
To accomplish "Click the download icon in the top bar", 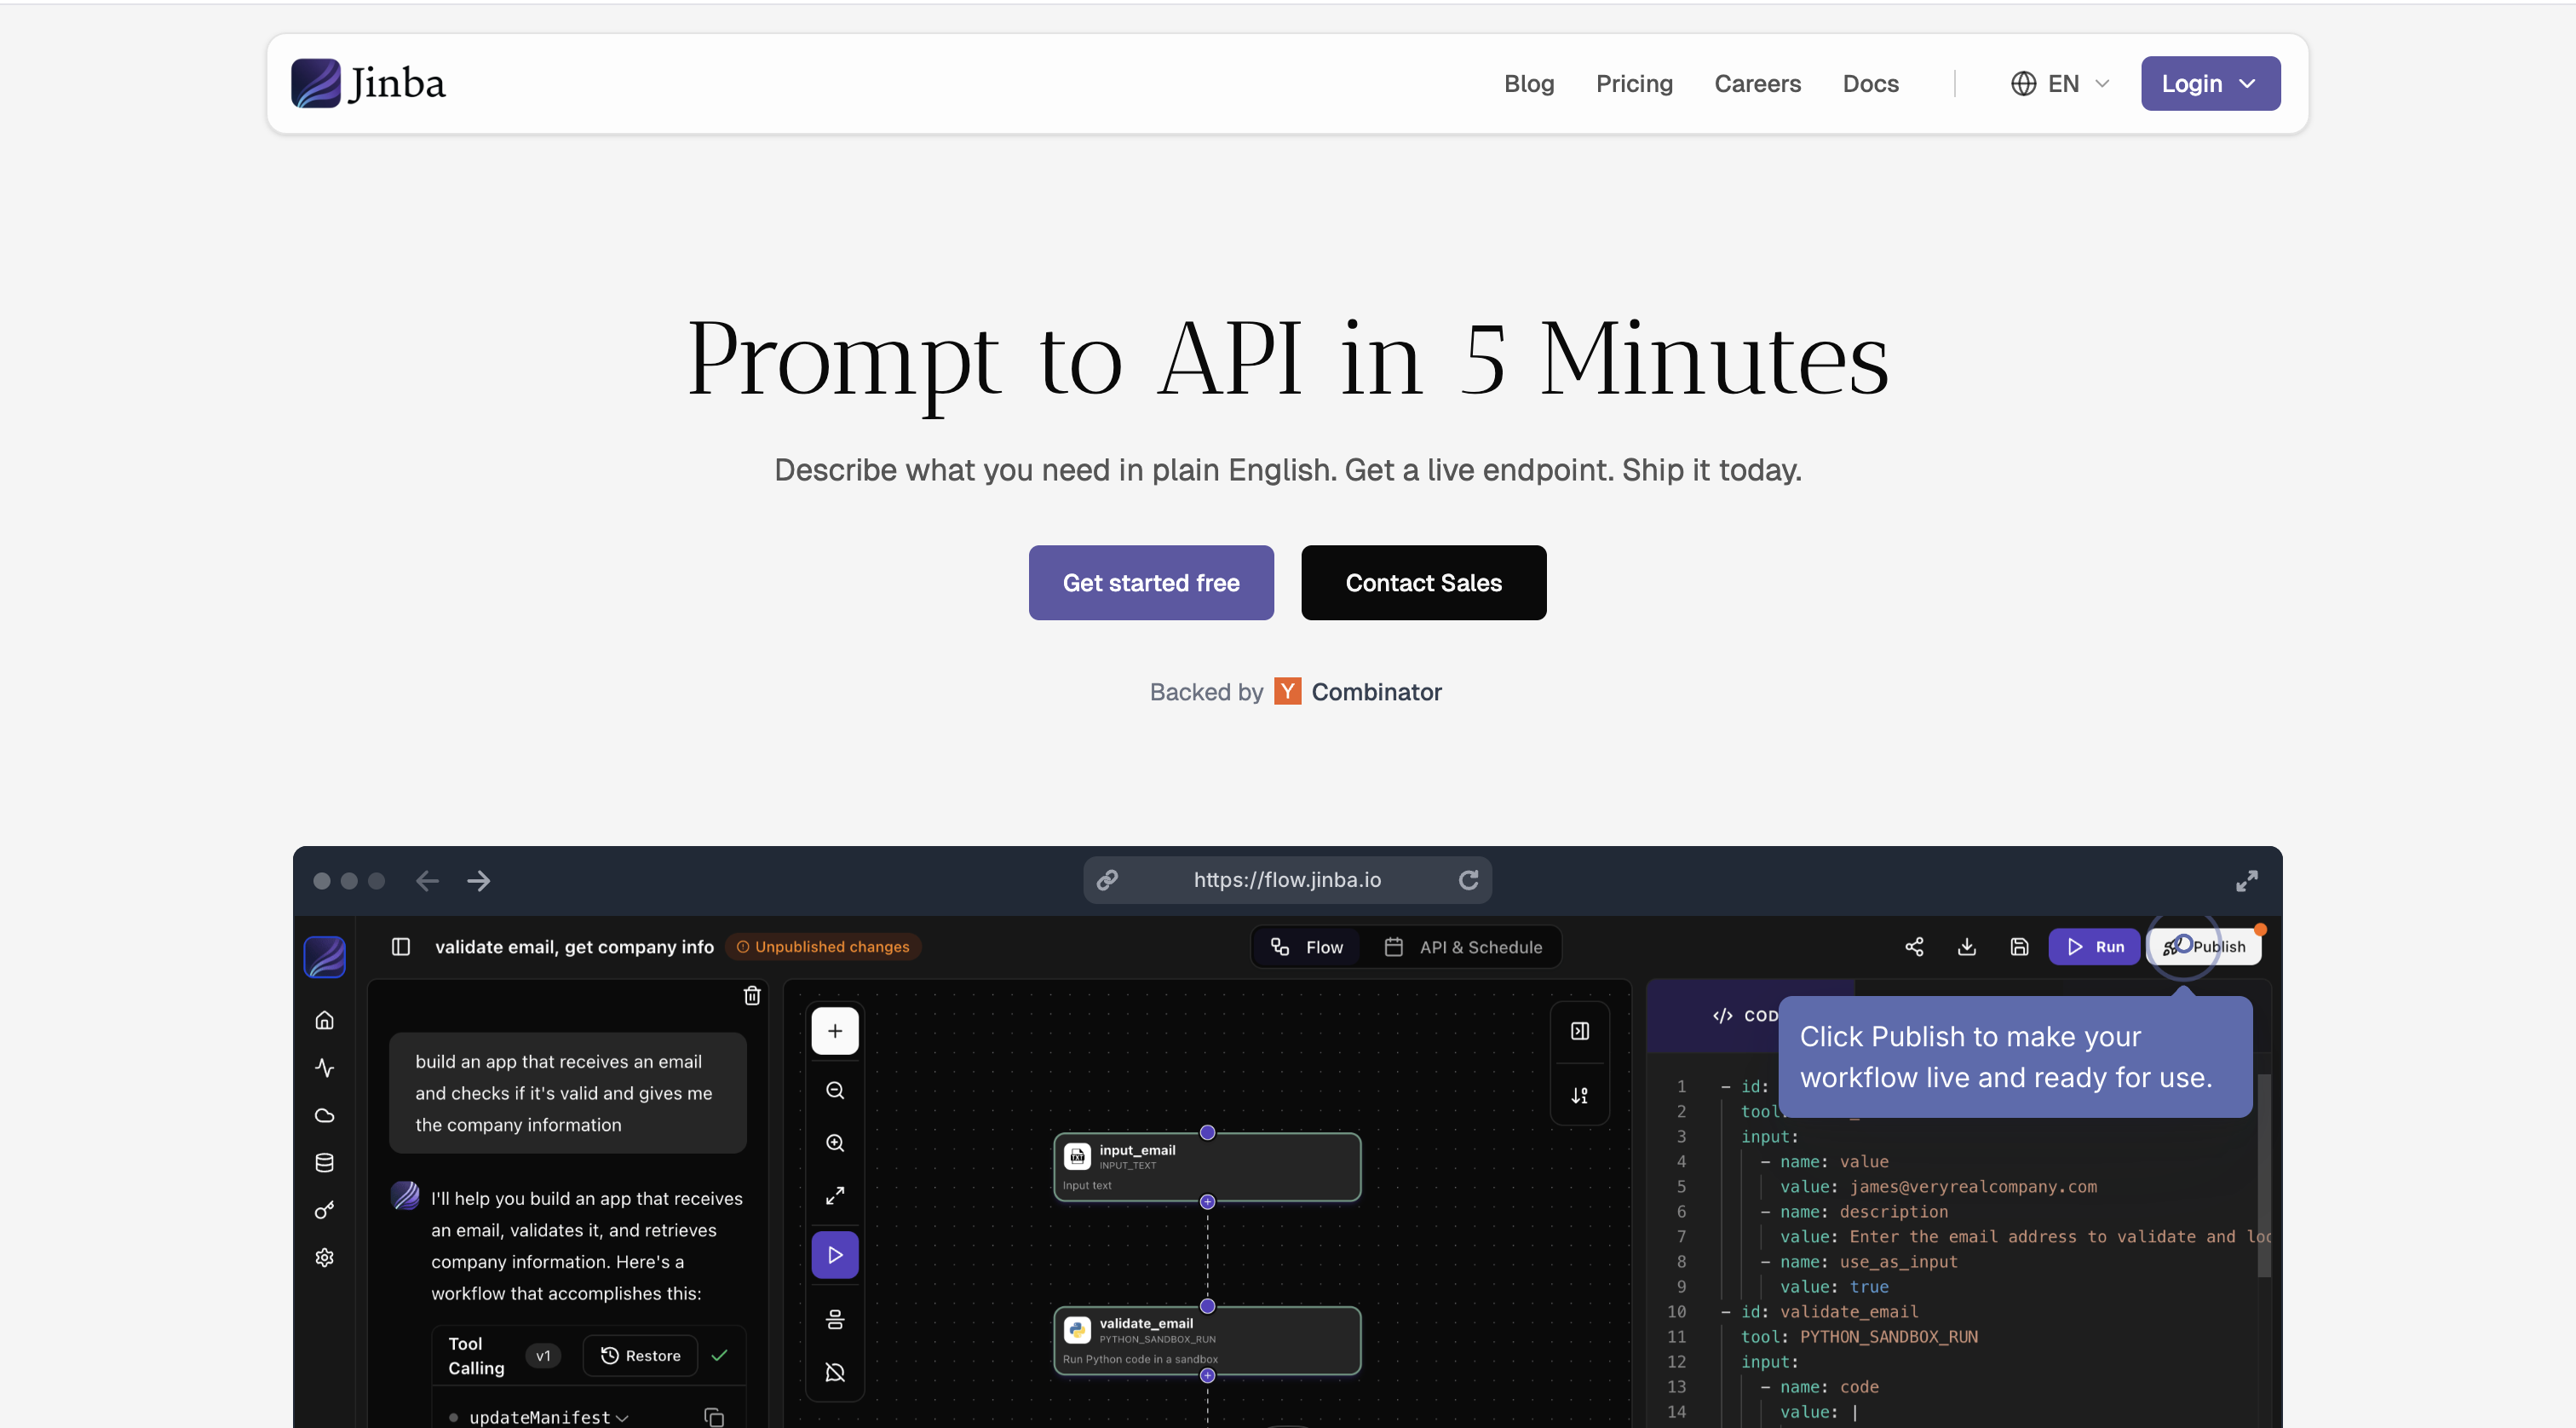I will click(x=1967, y=946).
